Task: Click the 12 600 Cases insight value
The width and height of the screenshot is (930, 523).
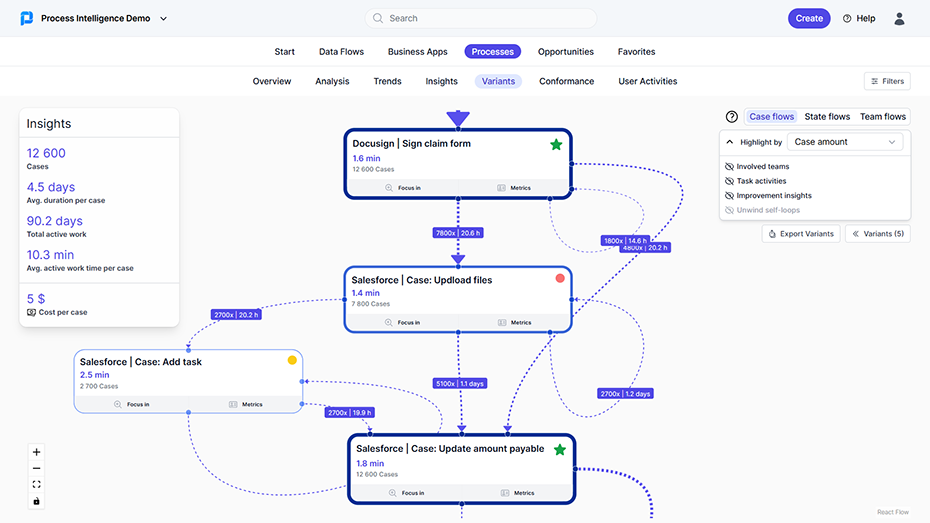Action: point(46,153)
